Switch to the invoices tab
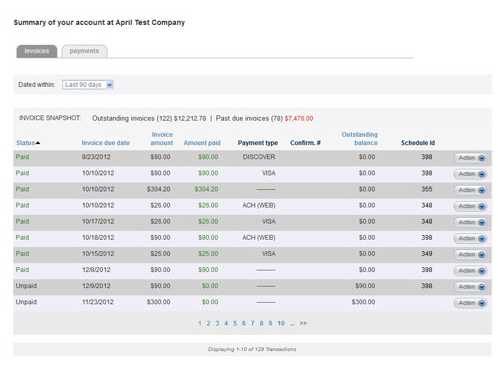Viewport: 498px width, 375px height. click(x=37, y=51)
